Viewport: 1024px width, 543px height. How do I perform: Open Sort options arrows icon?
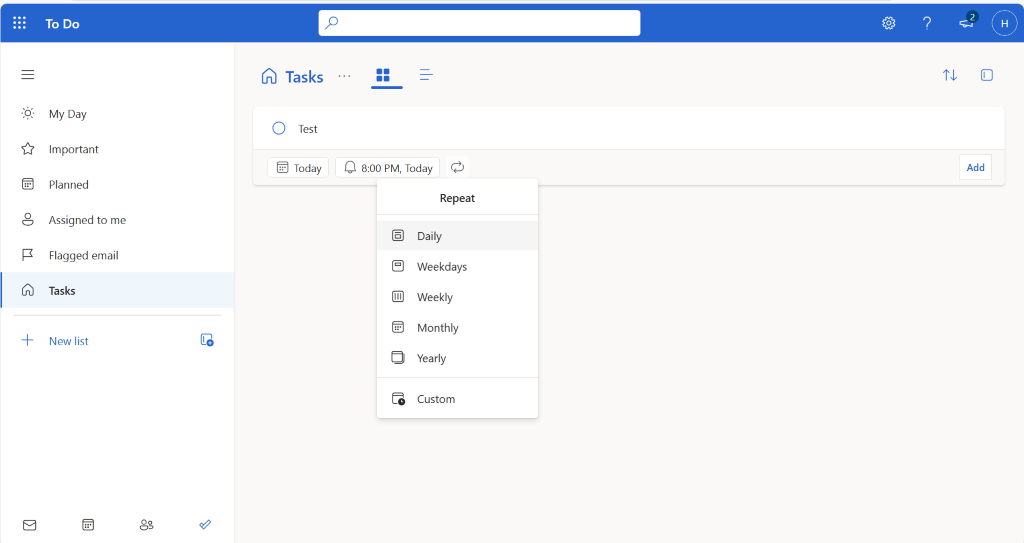point(950,75)
